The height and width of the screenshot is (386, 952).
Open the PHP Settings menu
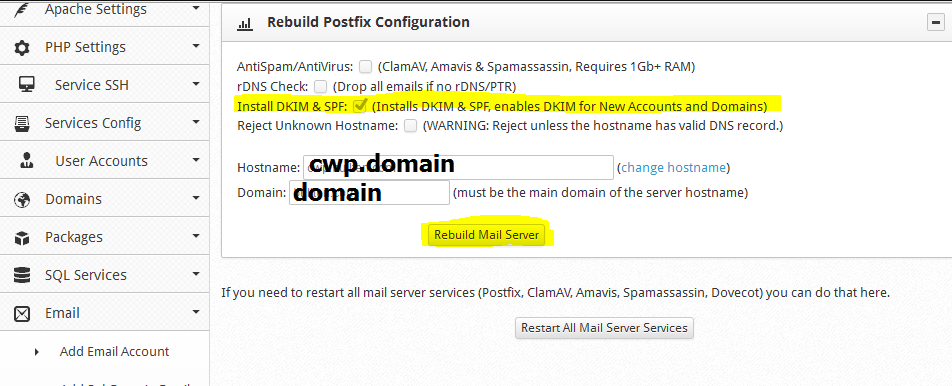(x=104, y=47)
